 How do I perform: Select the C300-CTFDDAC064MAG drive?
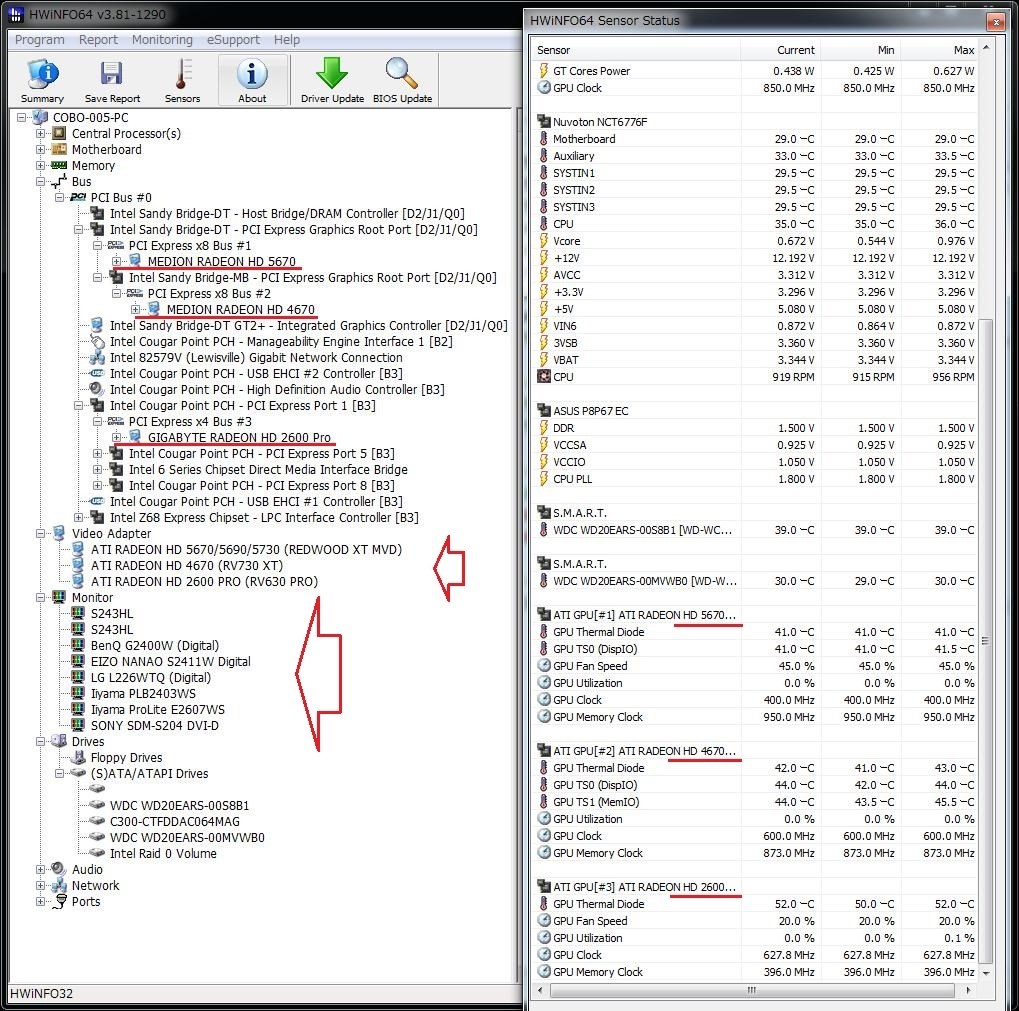pyautogui.click(x=175, y=821)
